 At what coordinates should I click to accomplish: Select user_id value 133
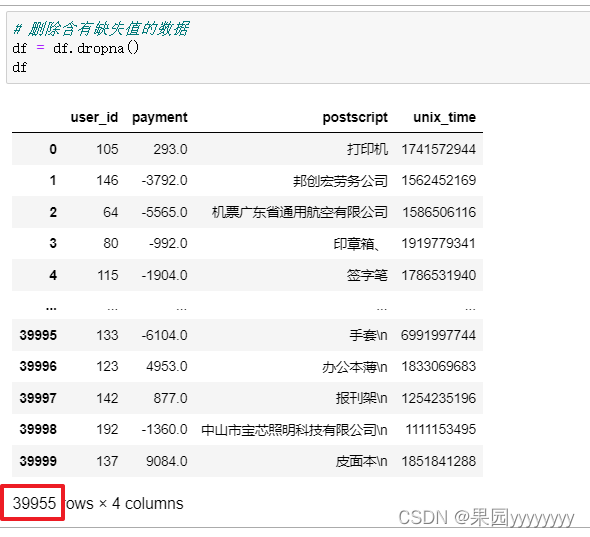[x=107, y=335]
